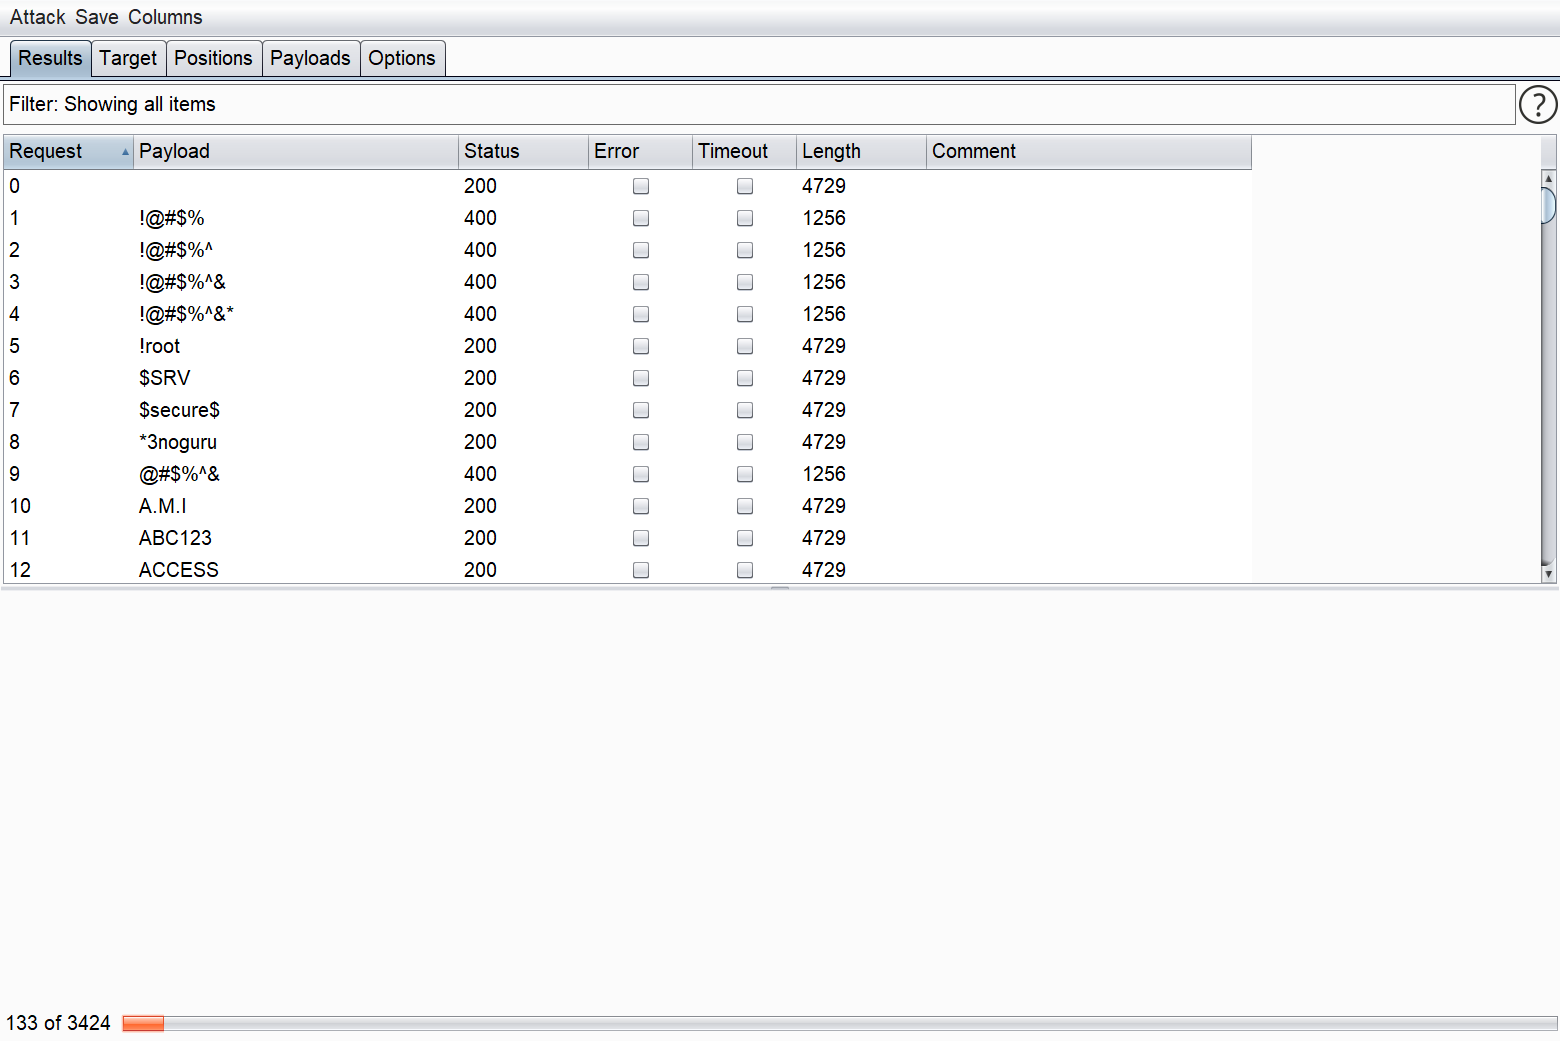Screen dimensions: 1560x1041
Task: Open the Options tab
Action: pos(401,58)
